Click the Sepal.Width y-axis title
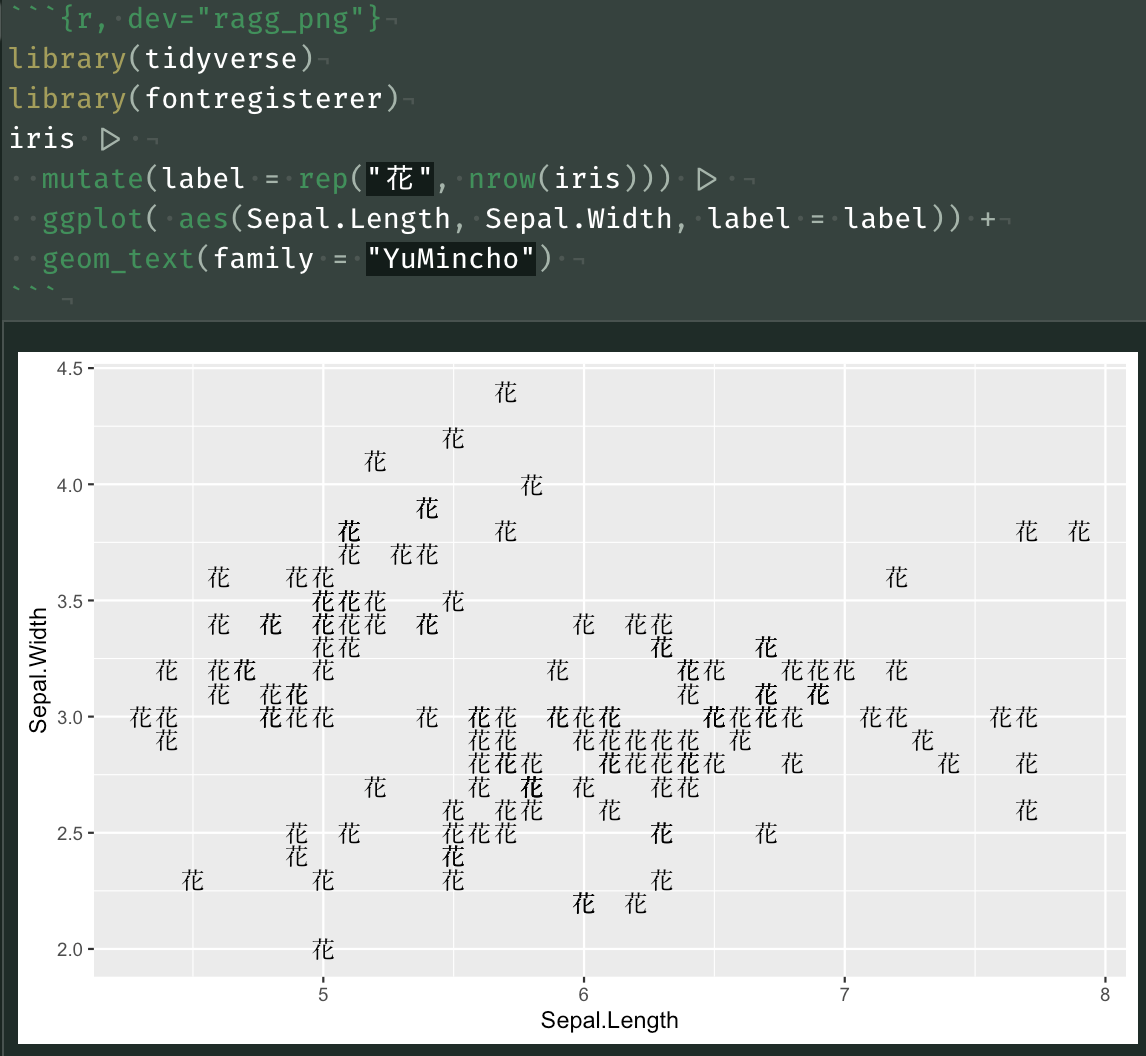The image size is (1146, 1056). tap(38, 670)
